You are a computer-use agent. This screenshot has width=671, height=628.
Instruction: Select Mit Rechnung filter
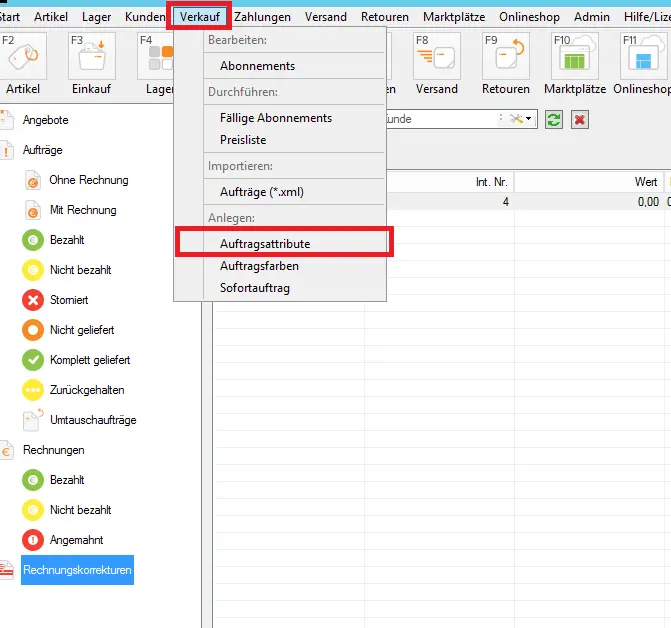point(83,210)
